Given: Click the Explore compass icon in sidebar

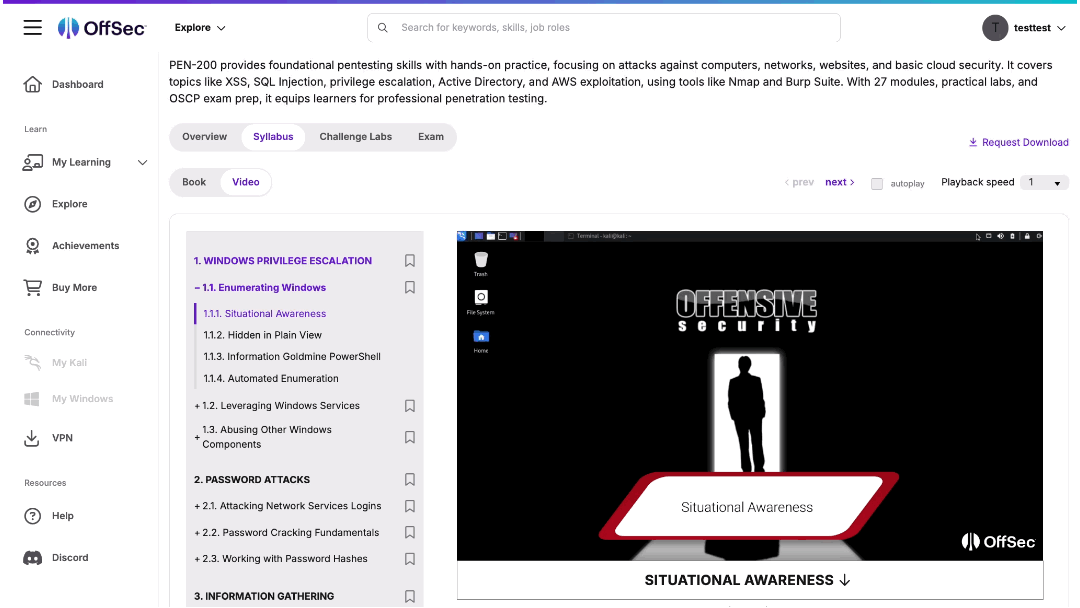Looking at the screenshot, I should (32, 204).
